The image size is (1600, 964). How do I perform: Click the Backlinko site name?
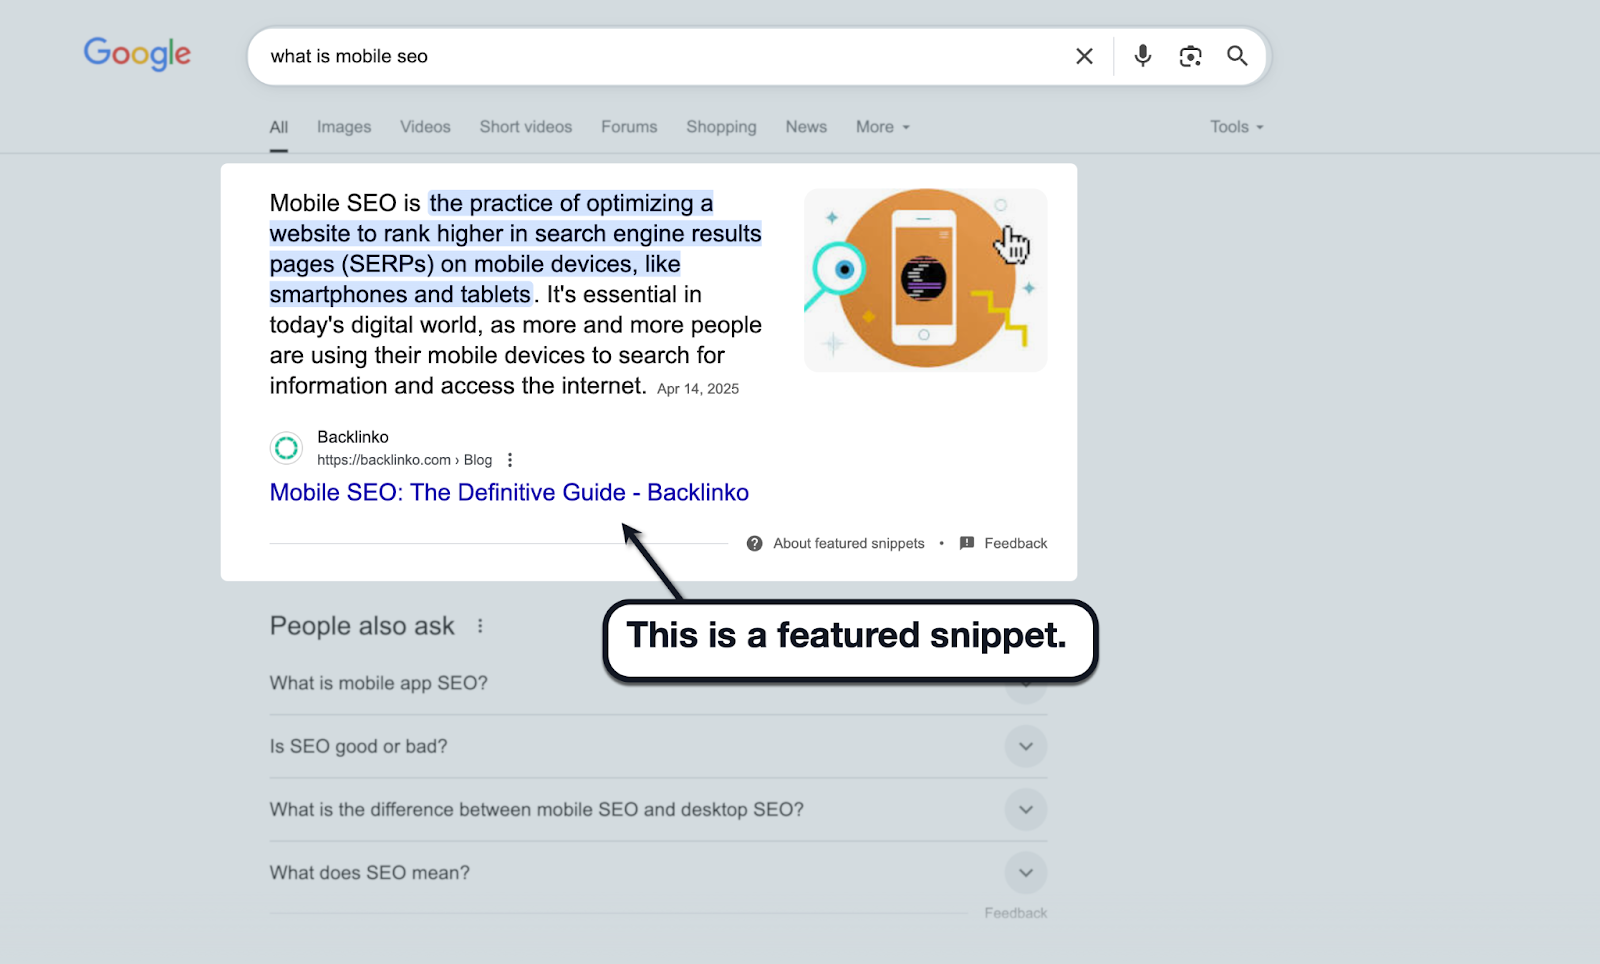(x=353, y=437)
